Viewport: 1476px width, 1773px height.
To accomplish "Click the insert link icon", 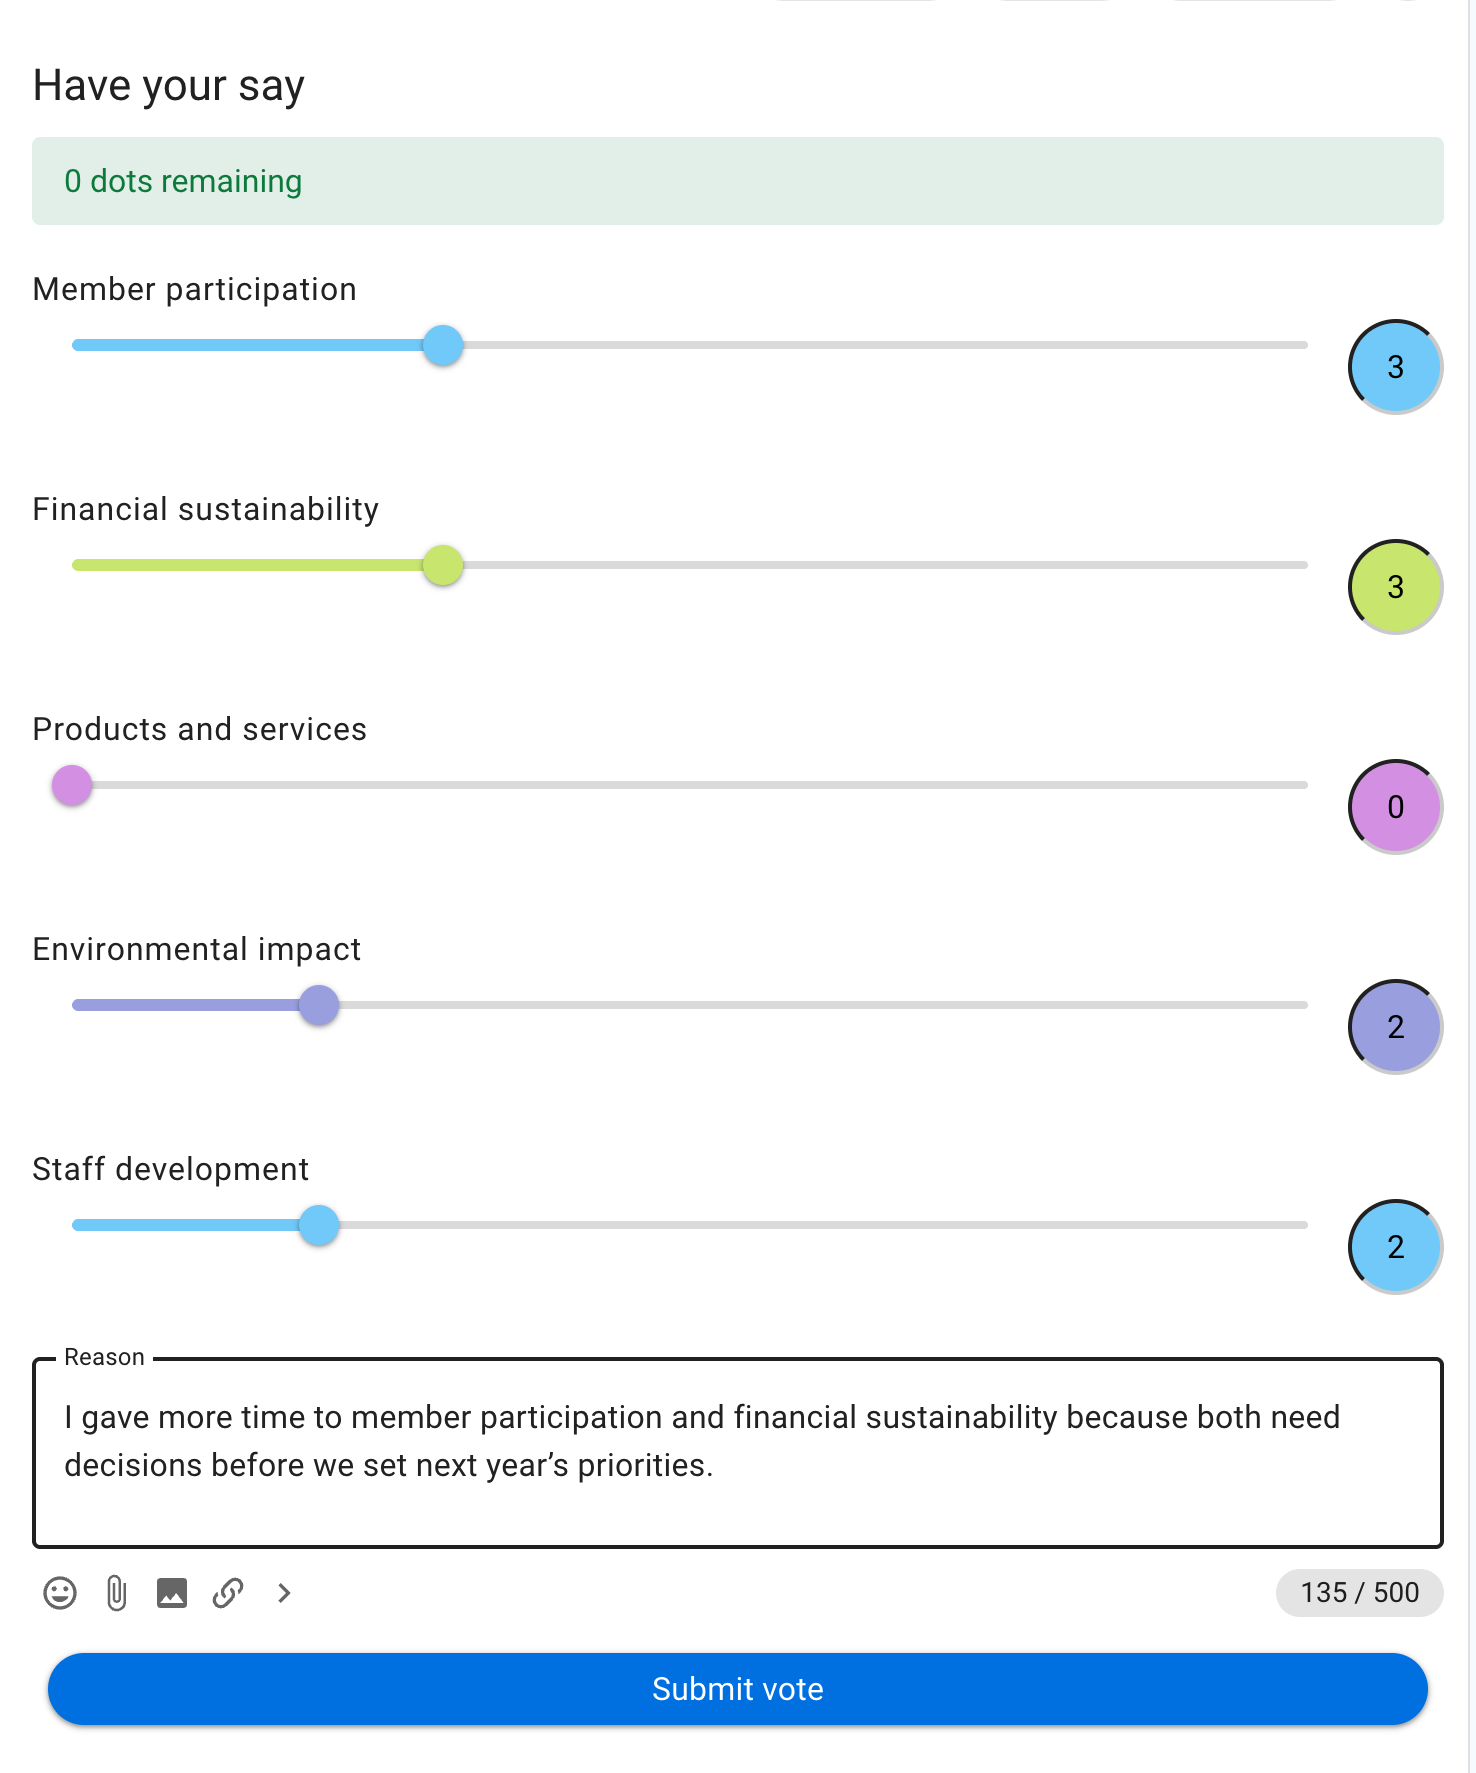I will [x=228, y=1593].
